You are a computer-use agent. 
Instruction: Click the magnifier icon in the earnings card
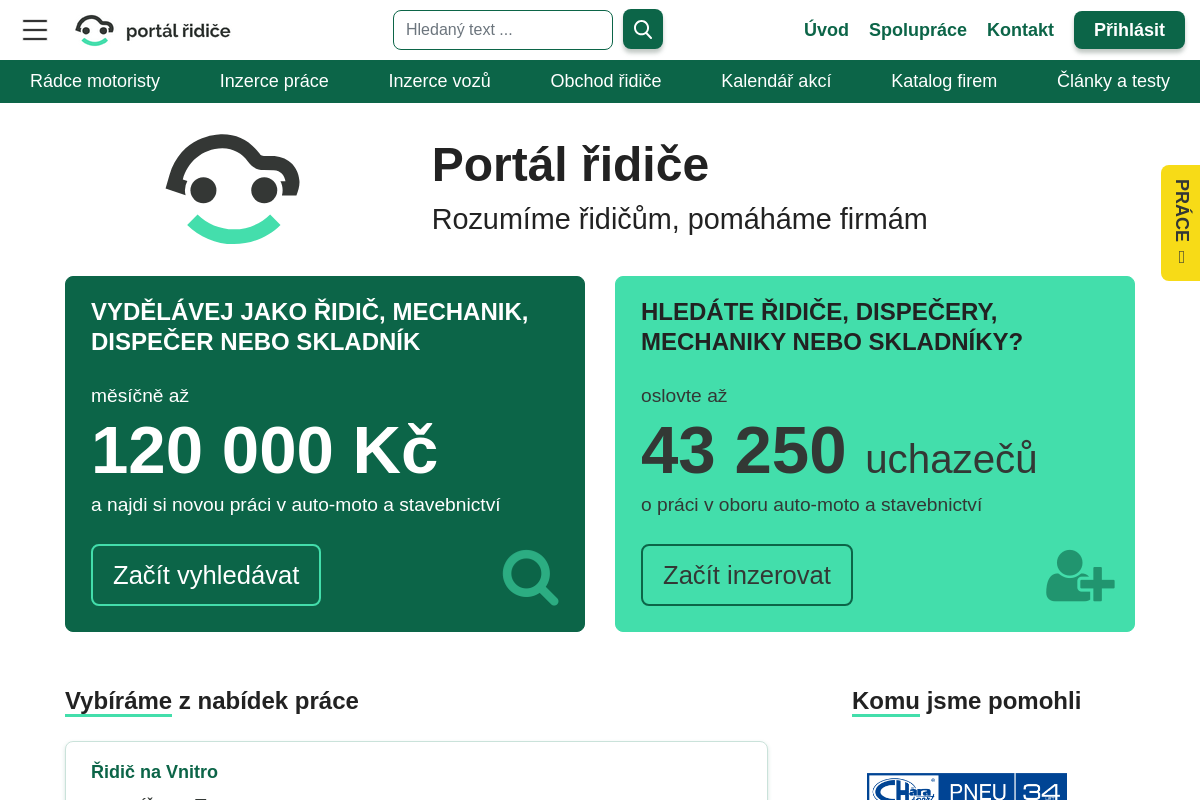coord(530,577)
